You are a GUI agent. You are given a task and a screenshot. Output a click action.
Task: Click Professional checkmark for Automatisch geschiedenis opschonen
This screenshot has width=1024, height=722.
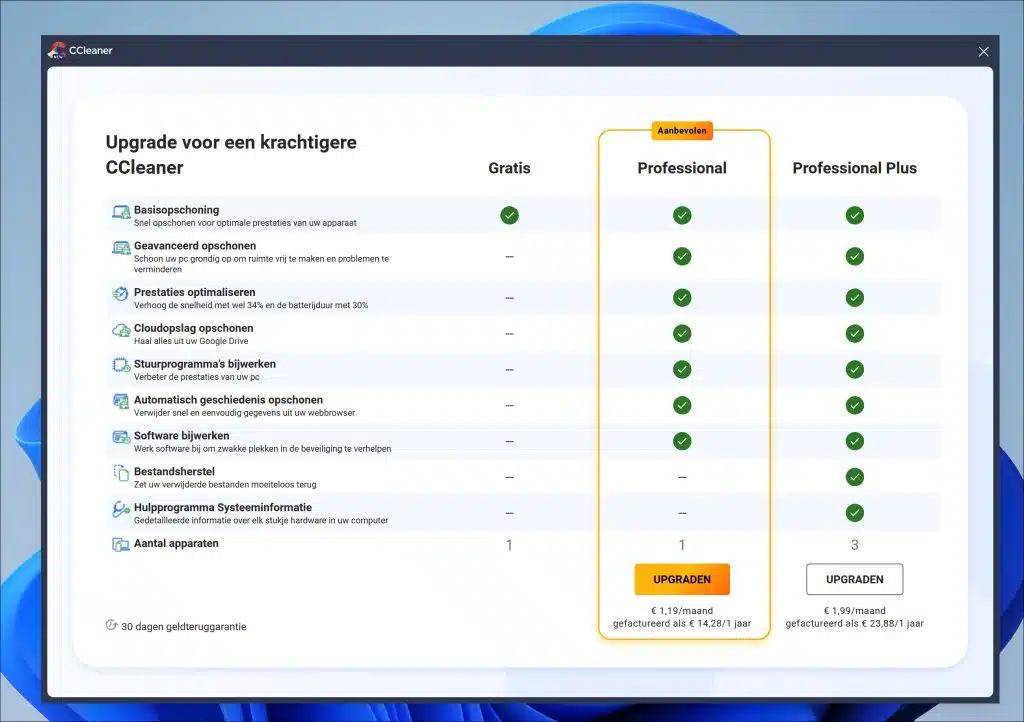(682, 405)
